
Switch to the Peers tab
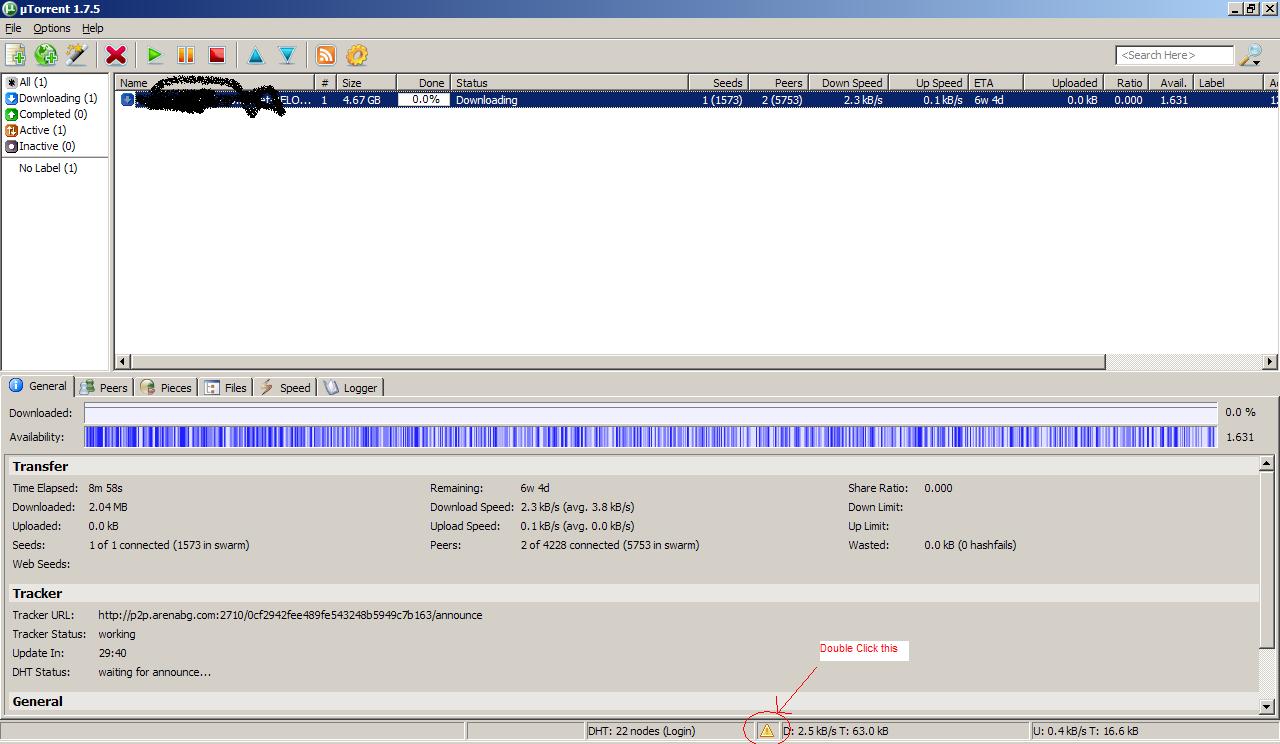(104, 388)
